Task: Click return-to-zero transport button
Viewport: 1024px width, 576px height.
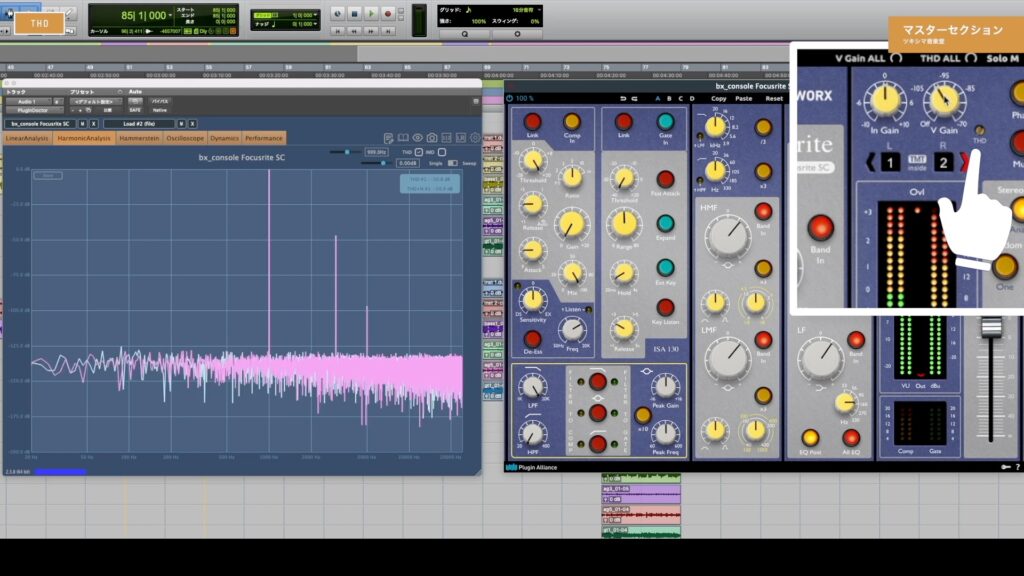Action: point(338,31)
